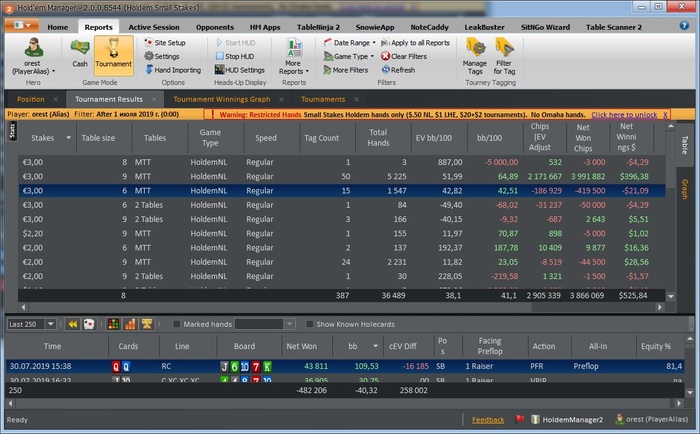
Task: Open the Stats side panel tab
Action: pos(12,131)
